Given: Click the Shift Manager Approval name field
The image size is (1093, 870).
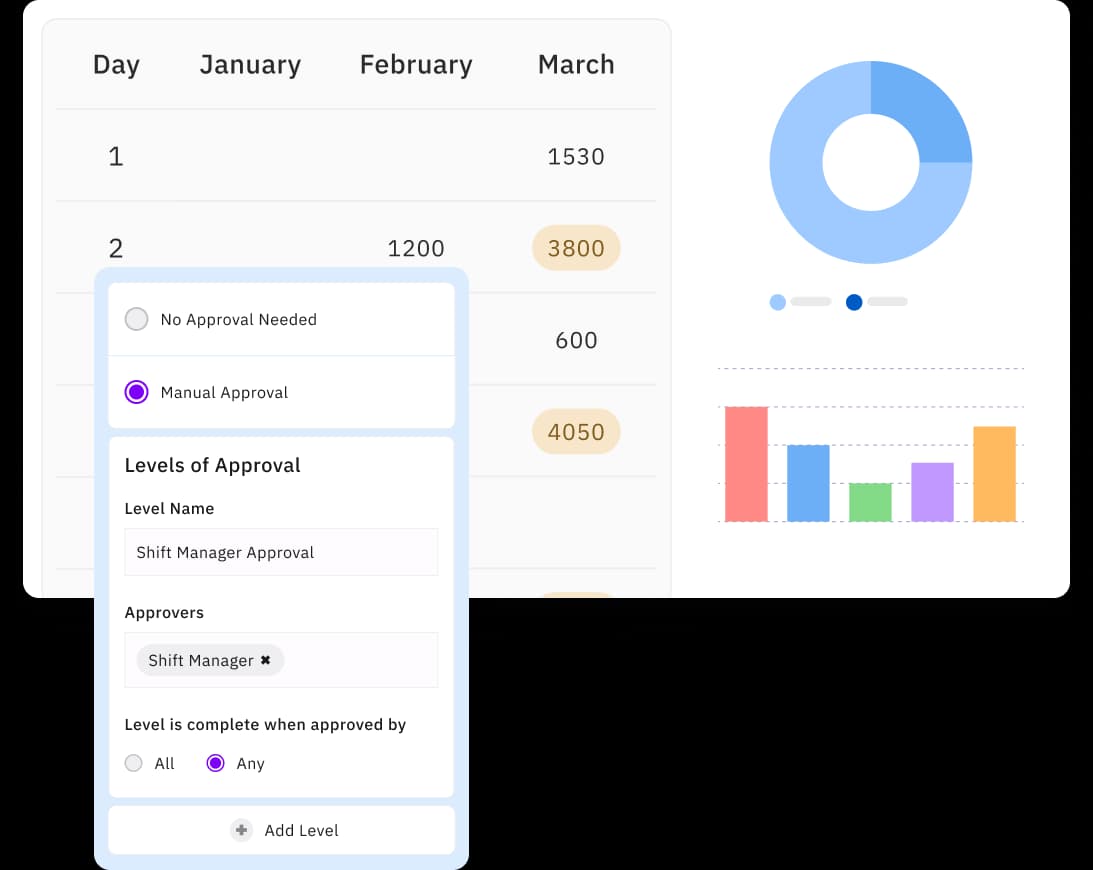Looking at the screenshot, I should (x=281, y=552).
